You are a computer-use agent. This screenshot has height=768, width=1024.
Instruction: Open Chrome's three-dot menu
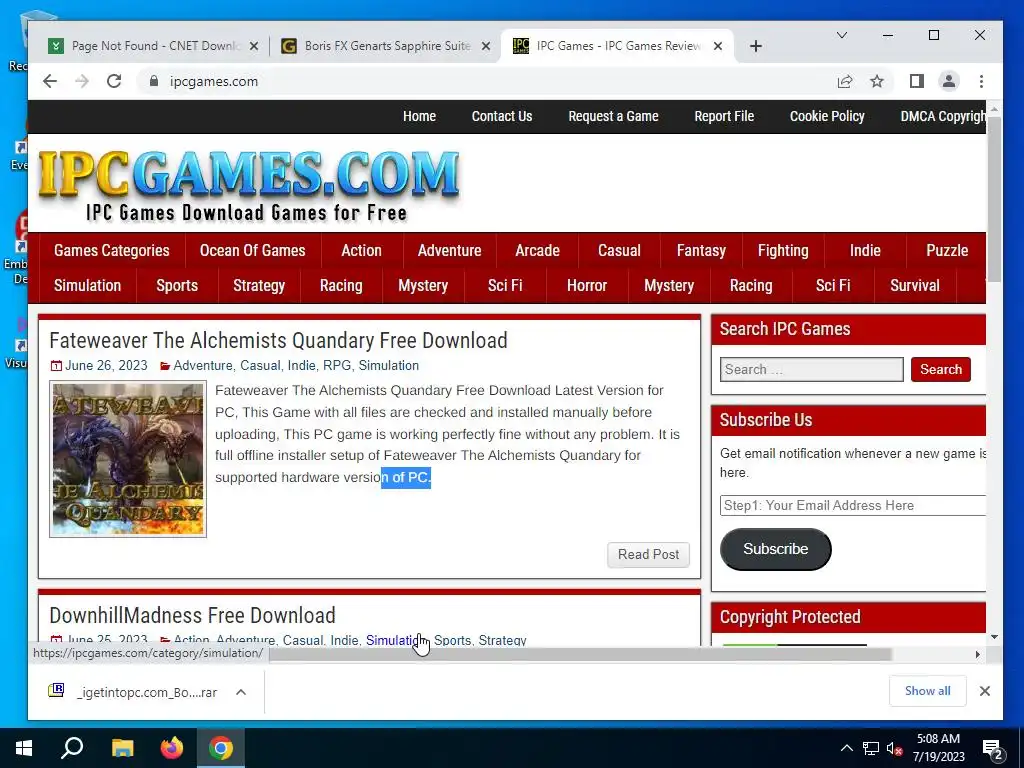coord(981,81)
